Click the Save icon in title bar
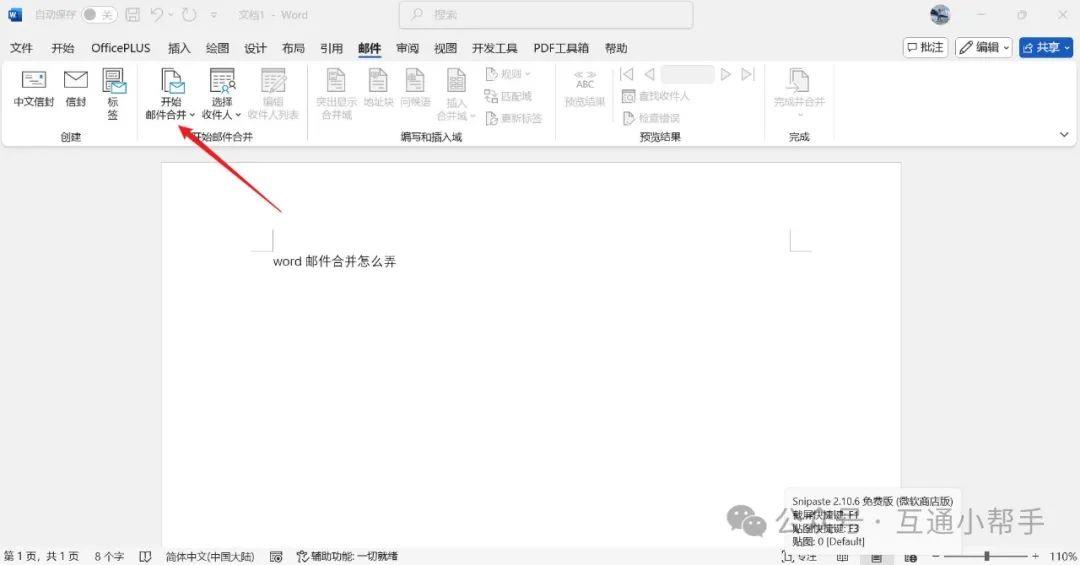The image size is (1080, 565). pyautogui.click(x=133, y=14)
